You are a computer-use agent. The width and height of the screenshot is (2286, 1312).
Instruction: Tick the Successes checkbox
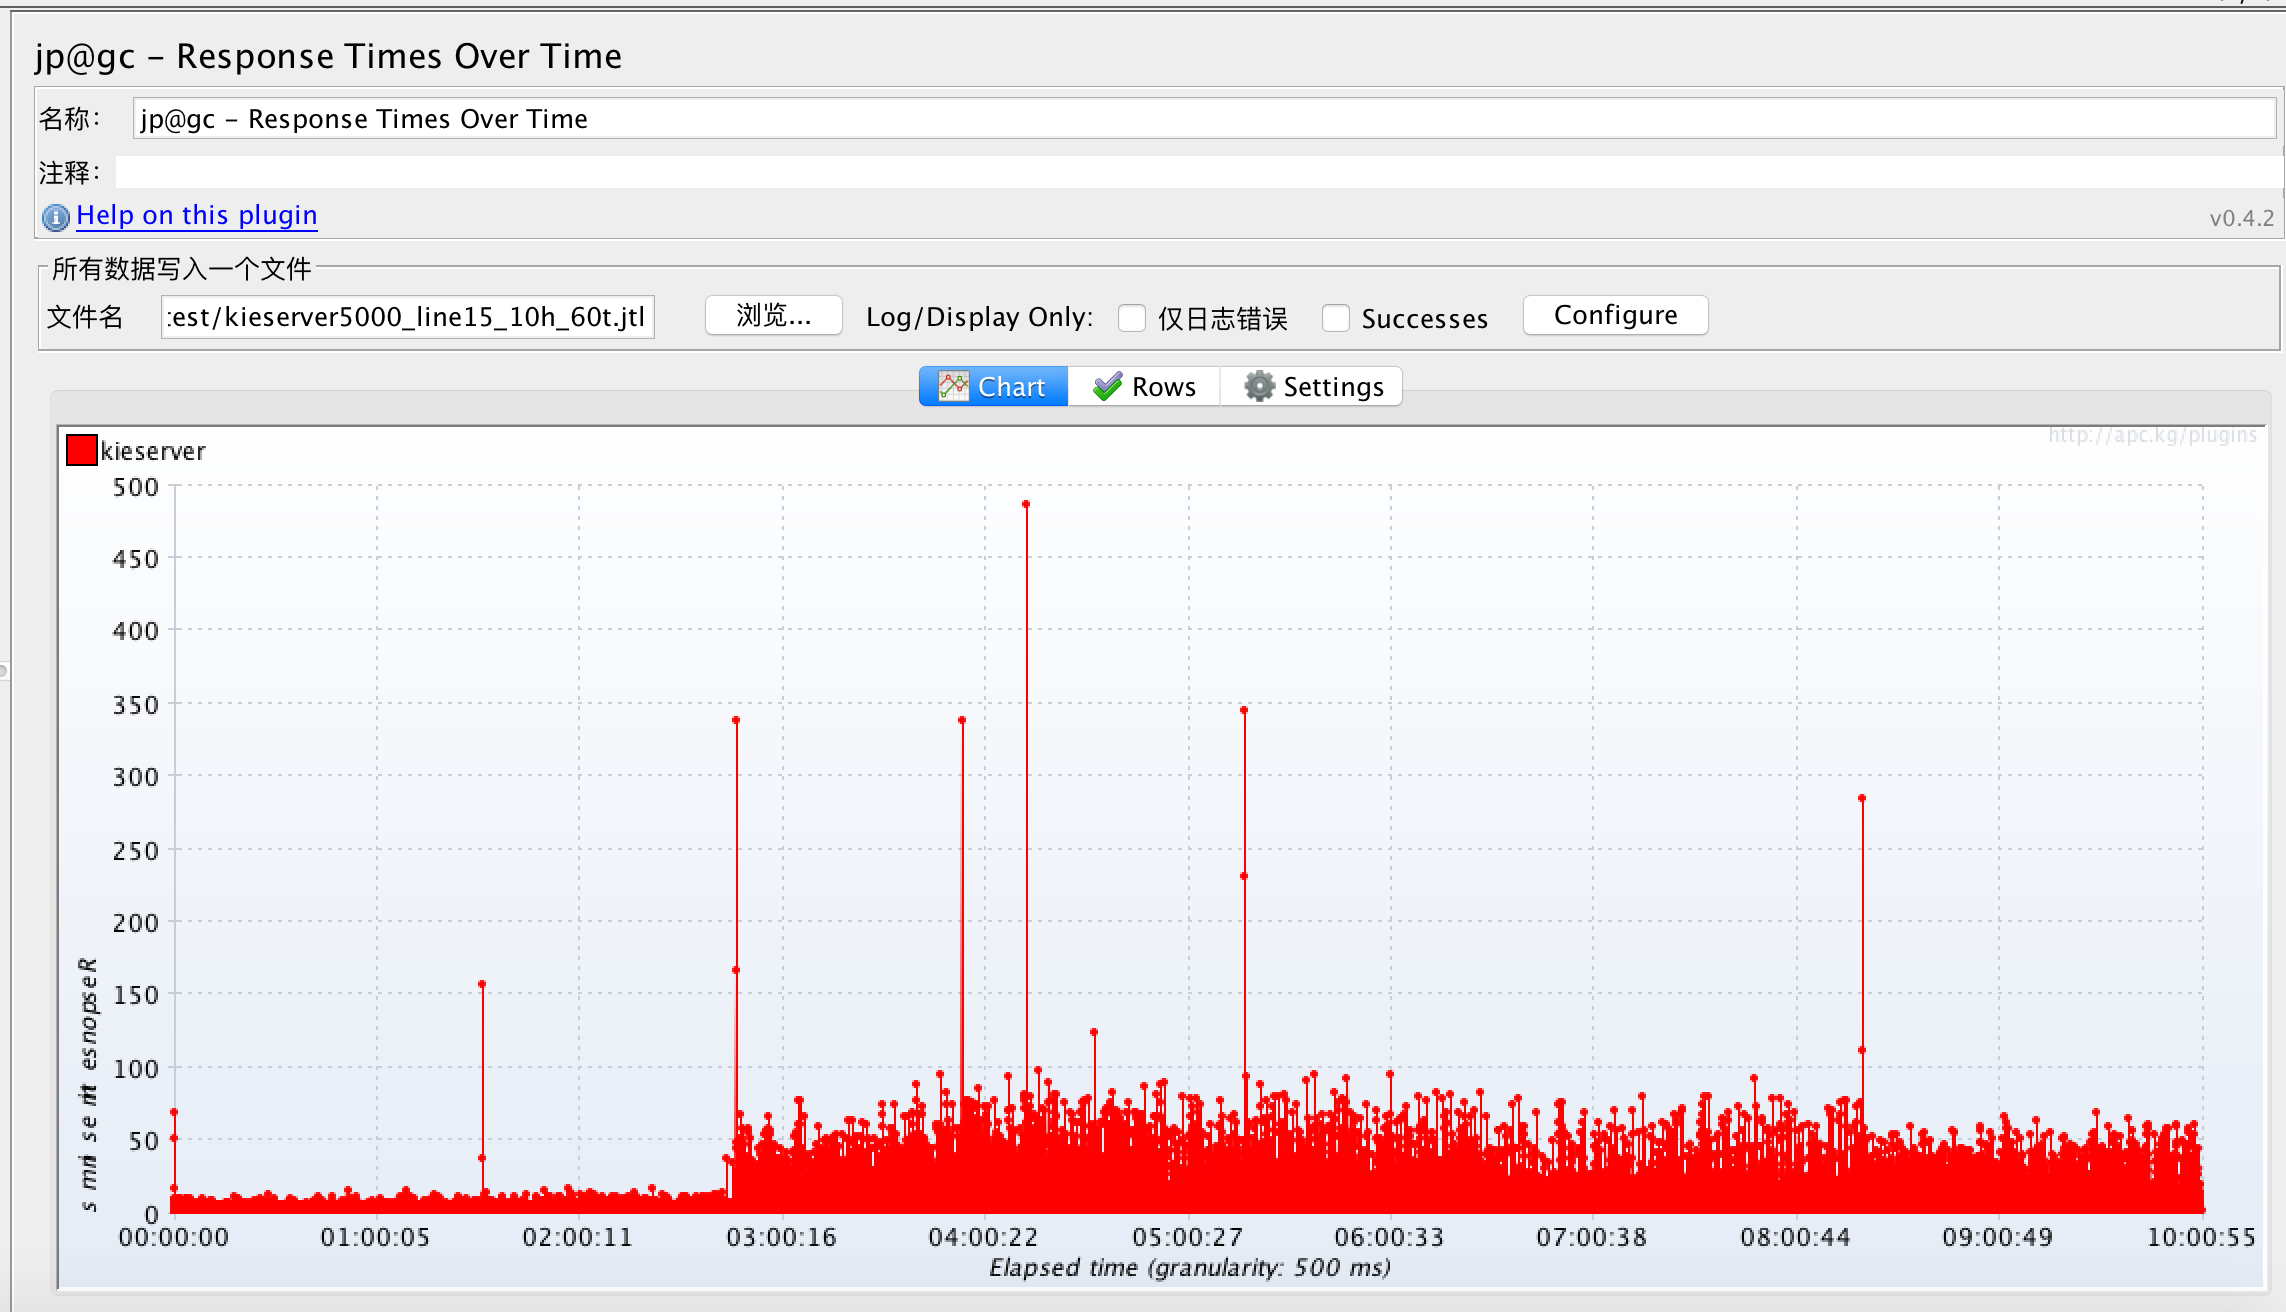click(x=1335, y=318)
